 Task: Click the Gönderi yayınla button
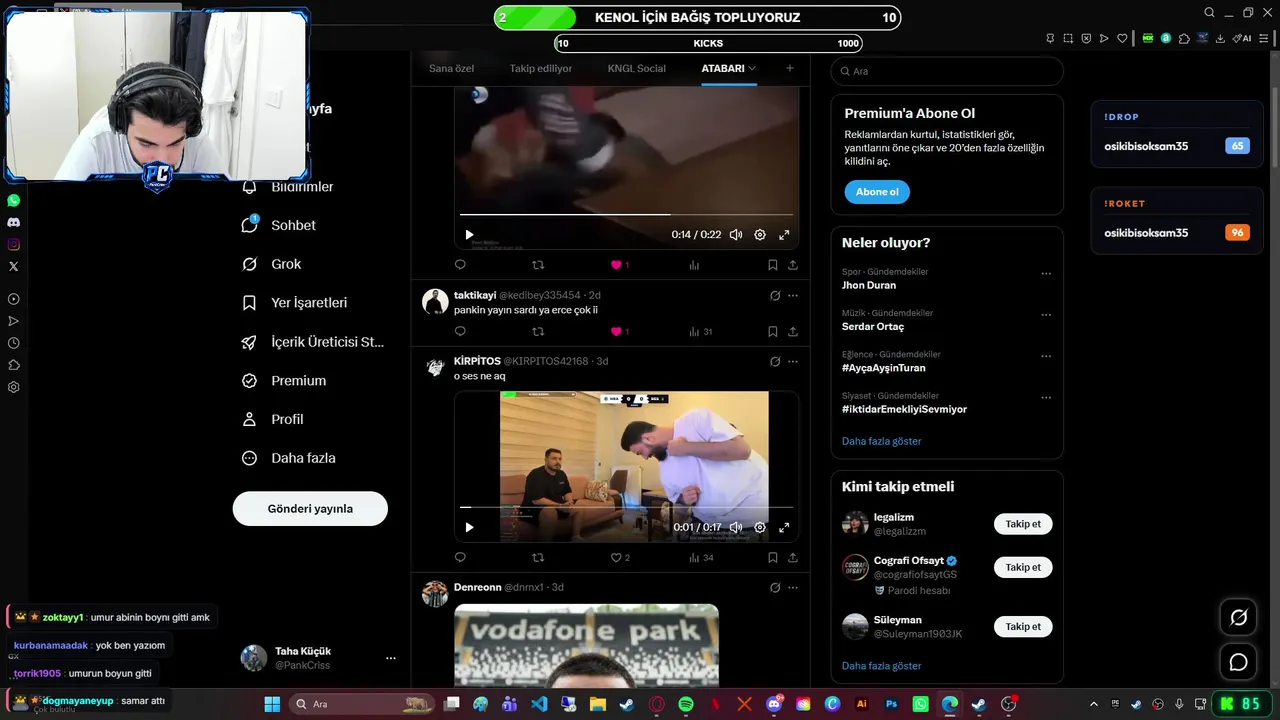tap(310, 508)
